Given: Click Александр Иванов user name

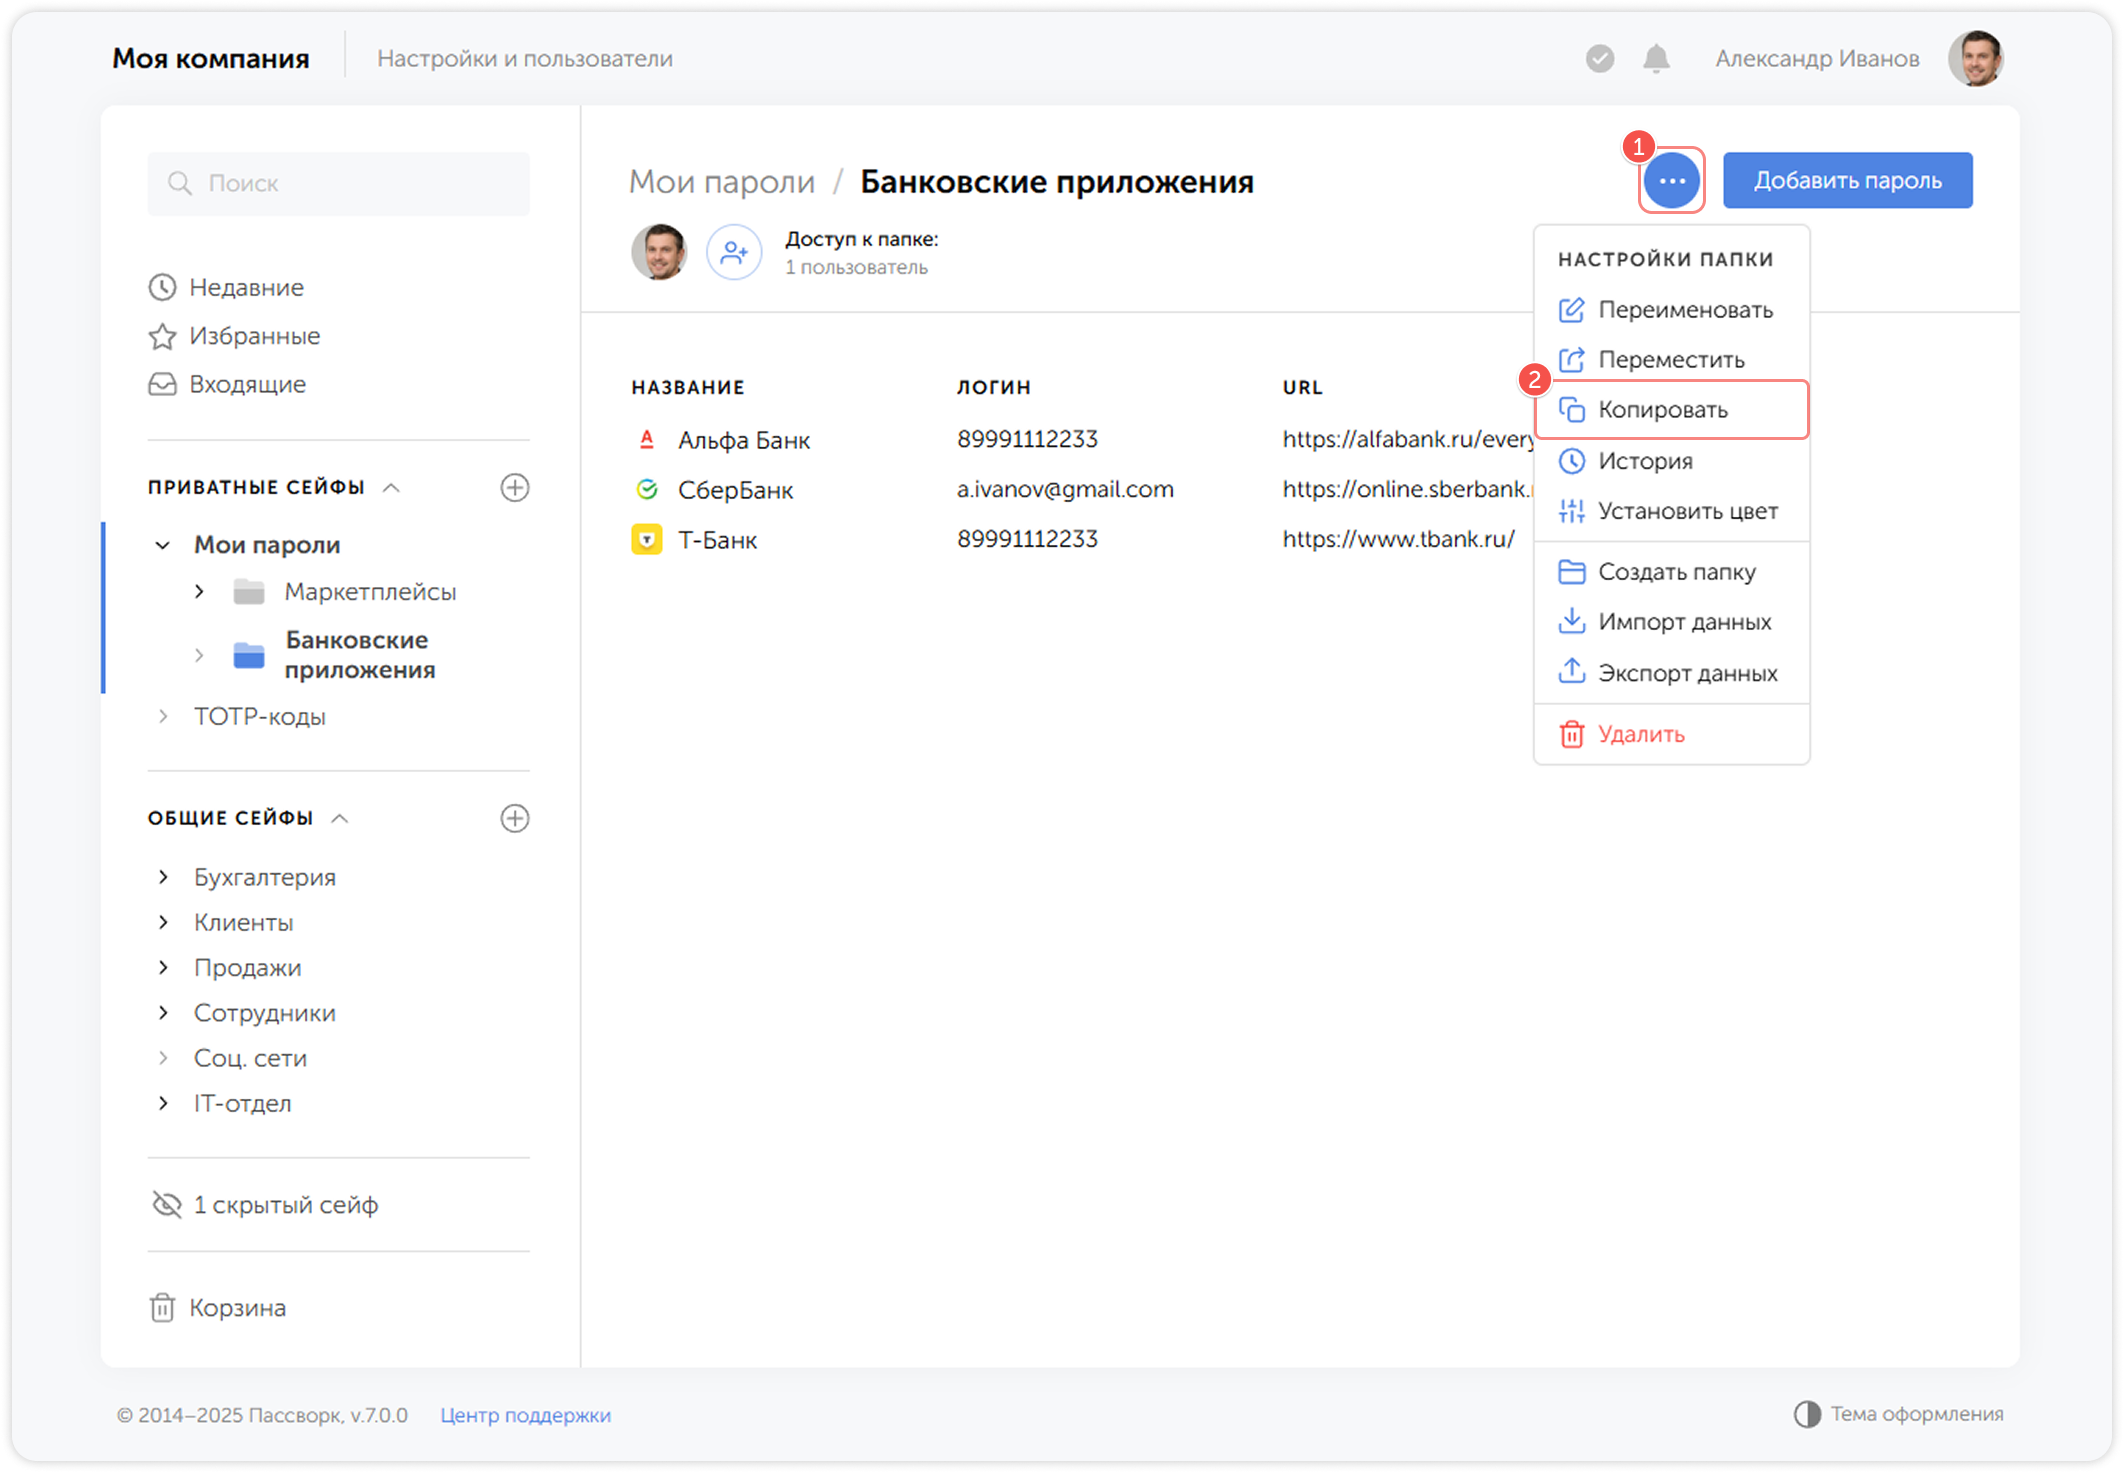Looking at the screenshot, I should pyautogui.click(x=1817, y=59).
